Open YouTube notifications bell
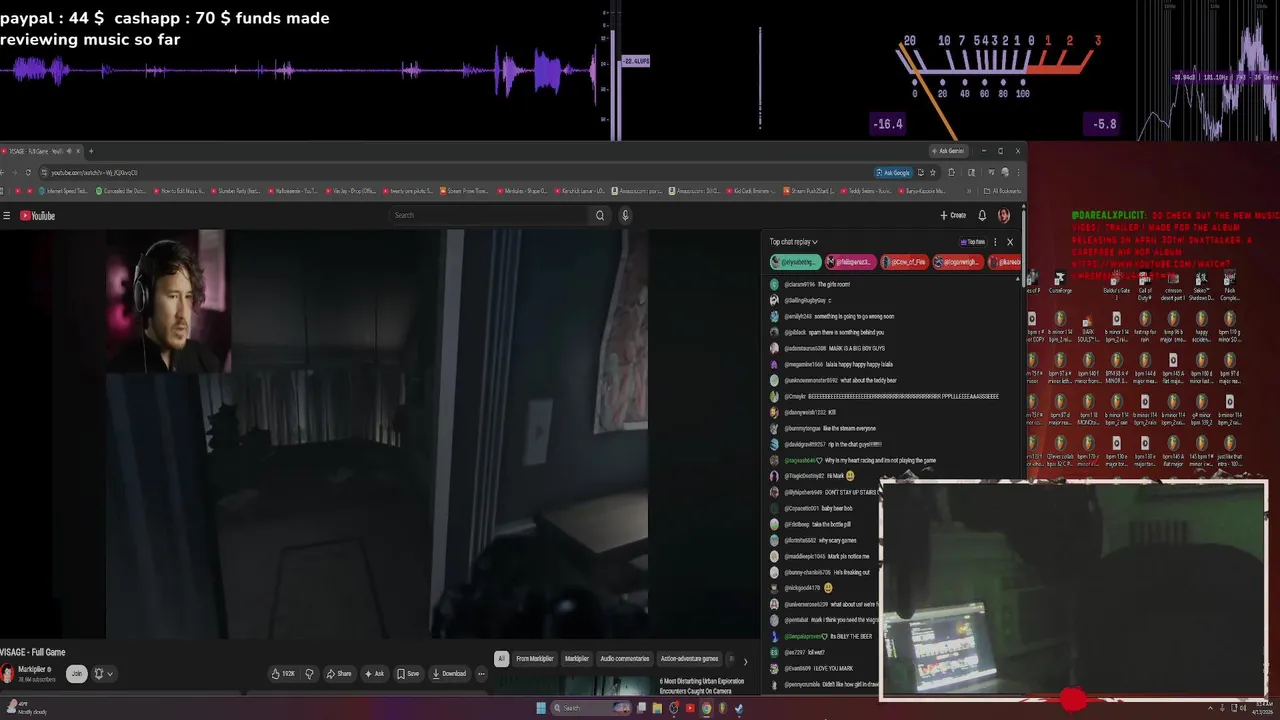1280x720 pixels. (x=982, y=216)
